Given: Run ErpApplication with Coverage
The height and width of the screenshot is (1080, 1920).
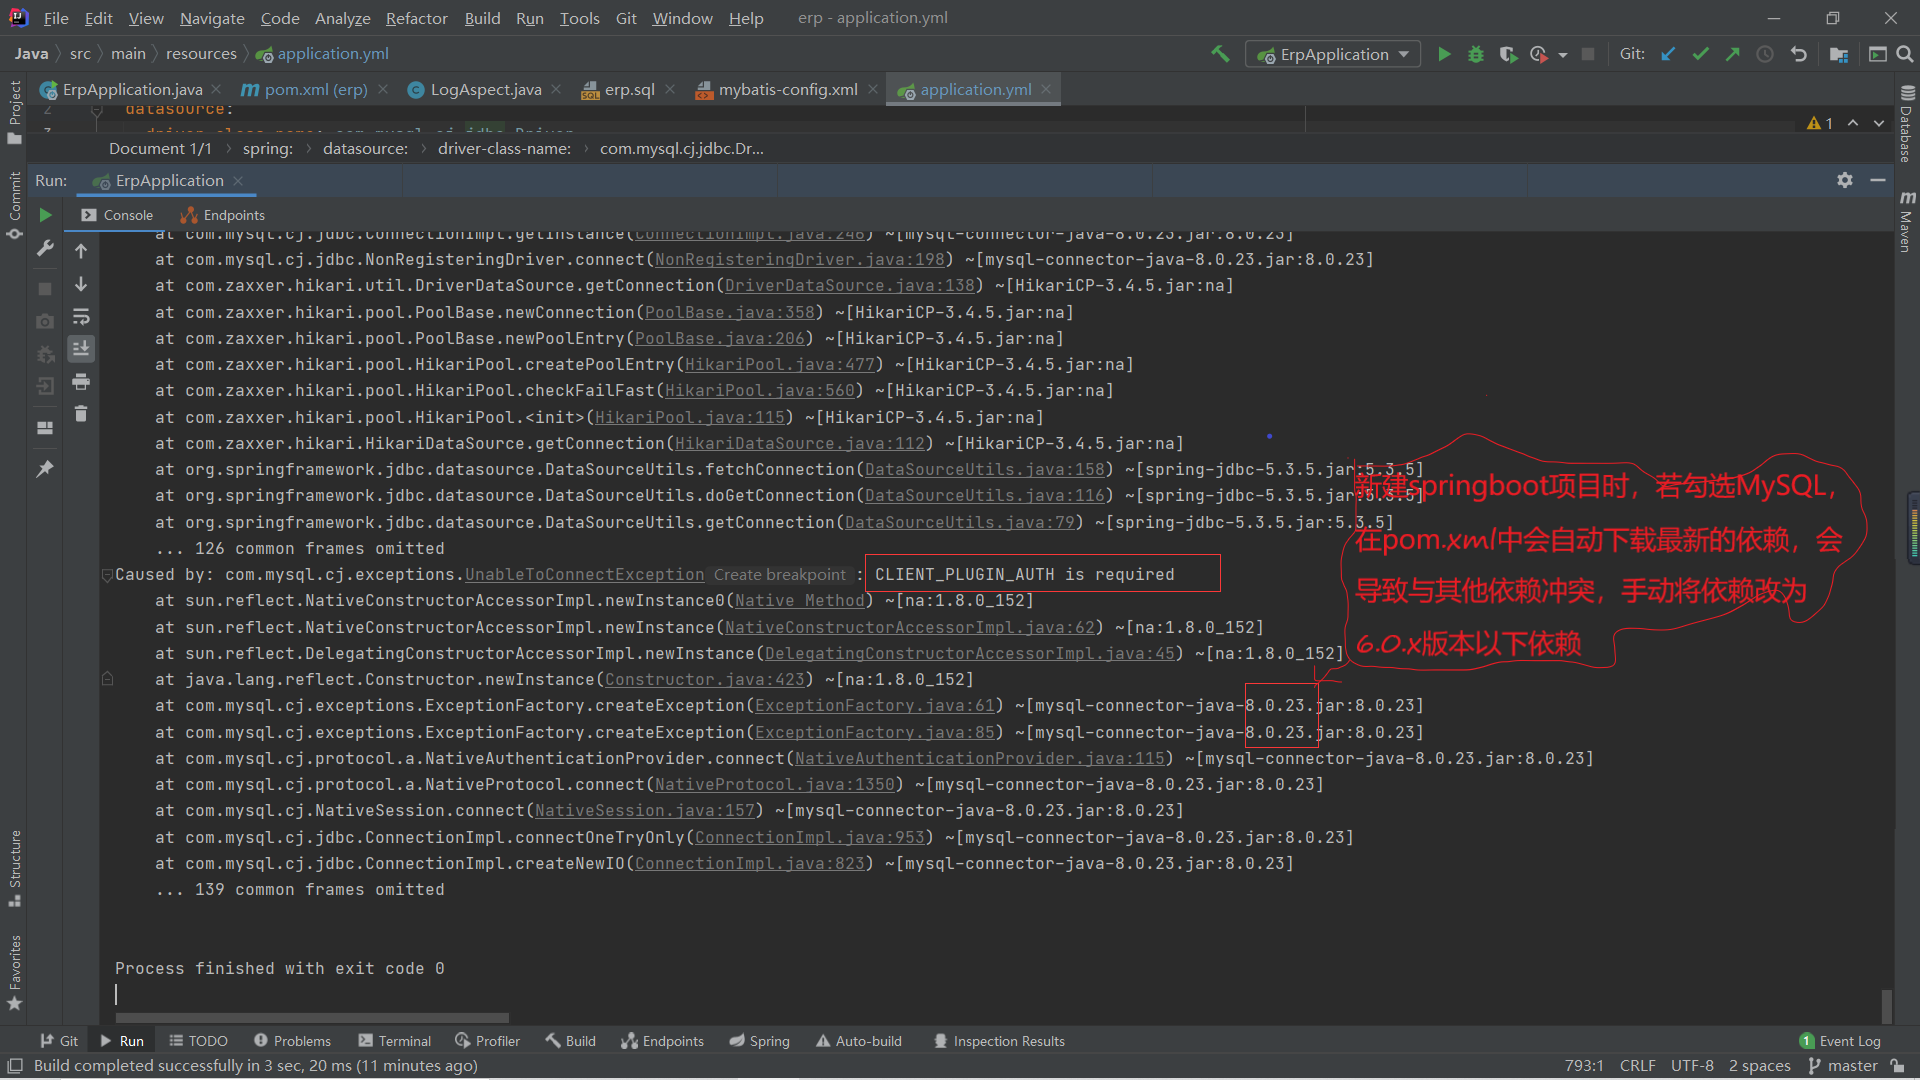Looking at the screenshot, I should tap(1507, 55).
